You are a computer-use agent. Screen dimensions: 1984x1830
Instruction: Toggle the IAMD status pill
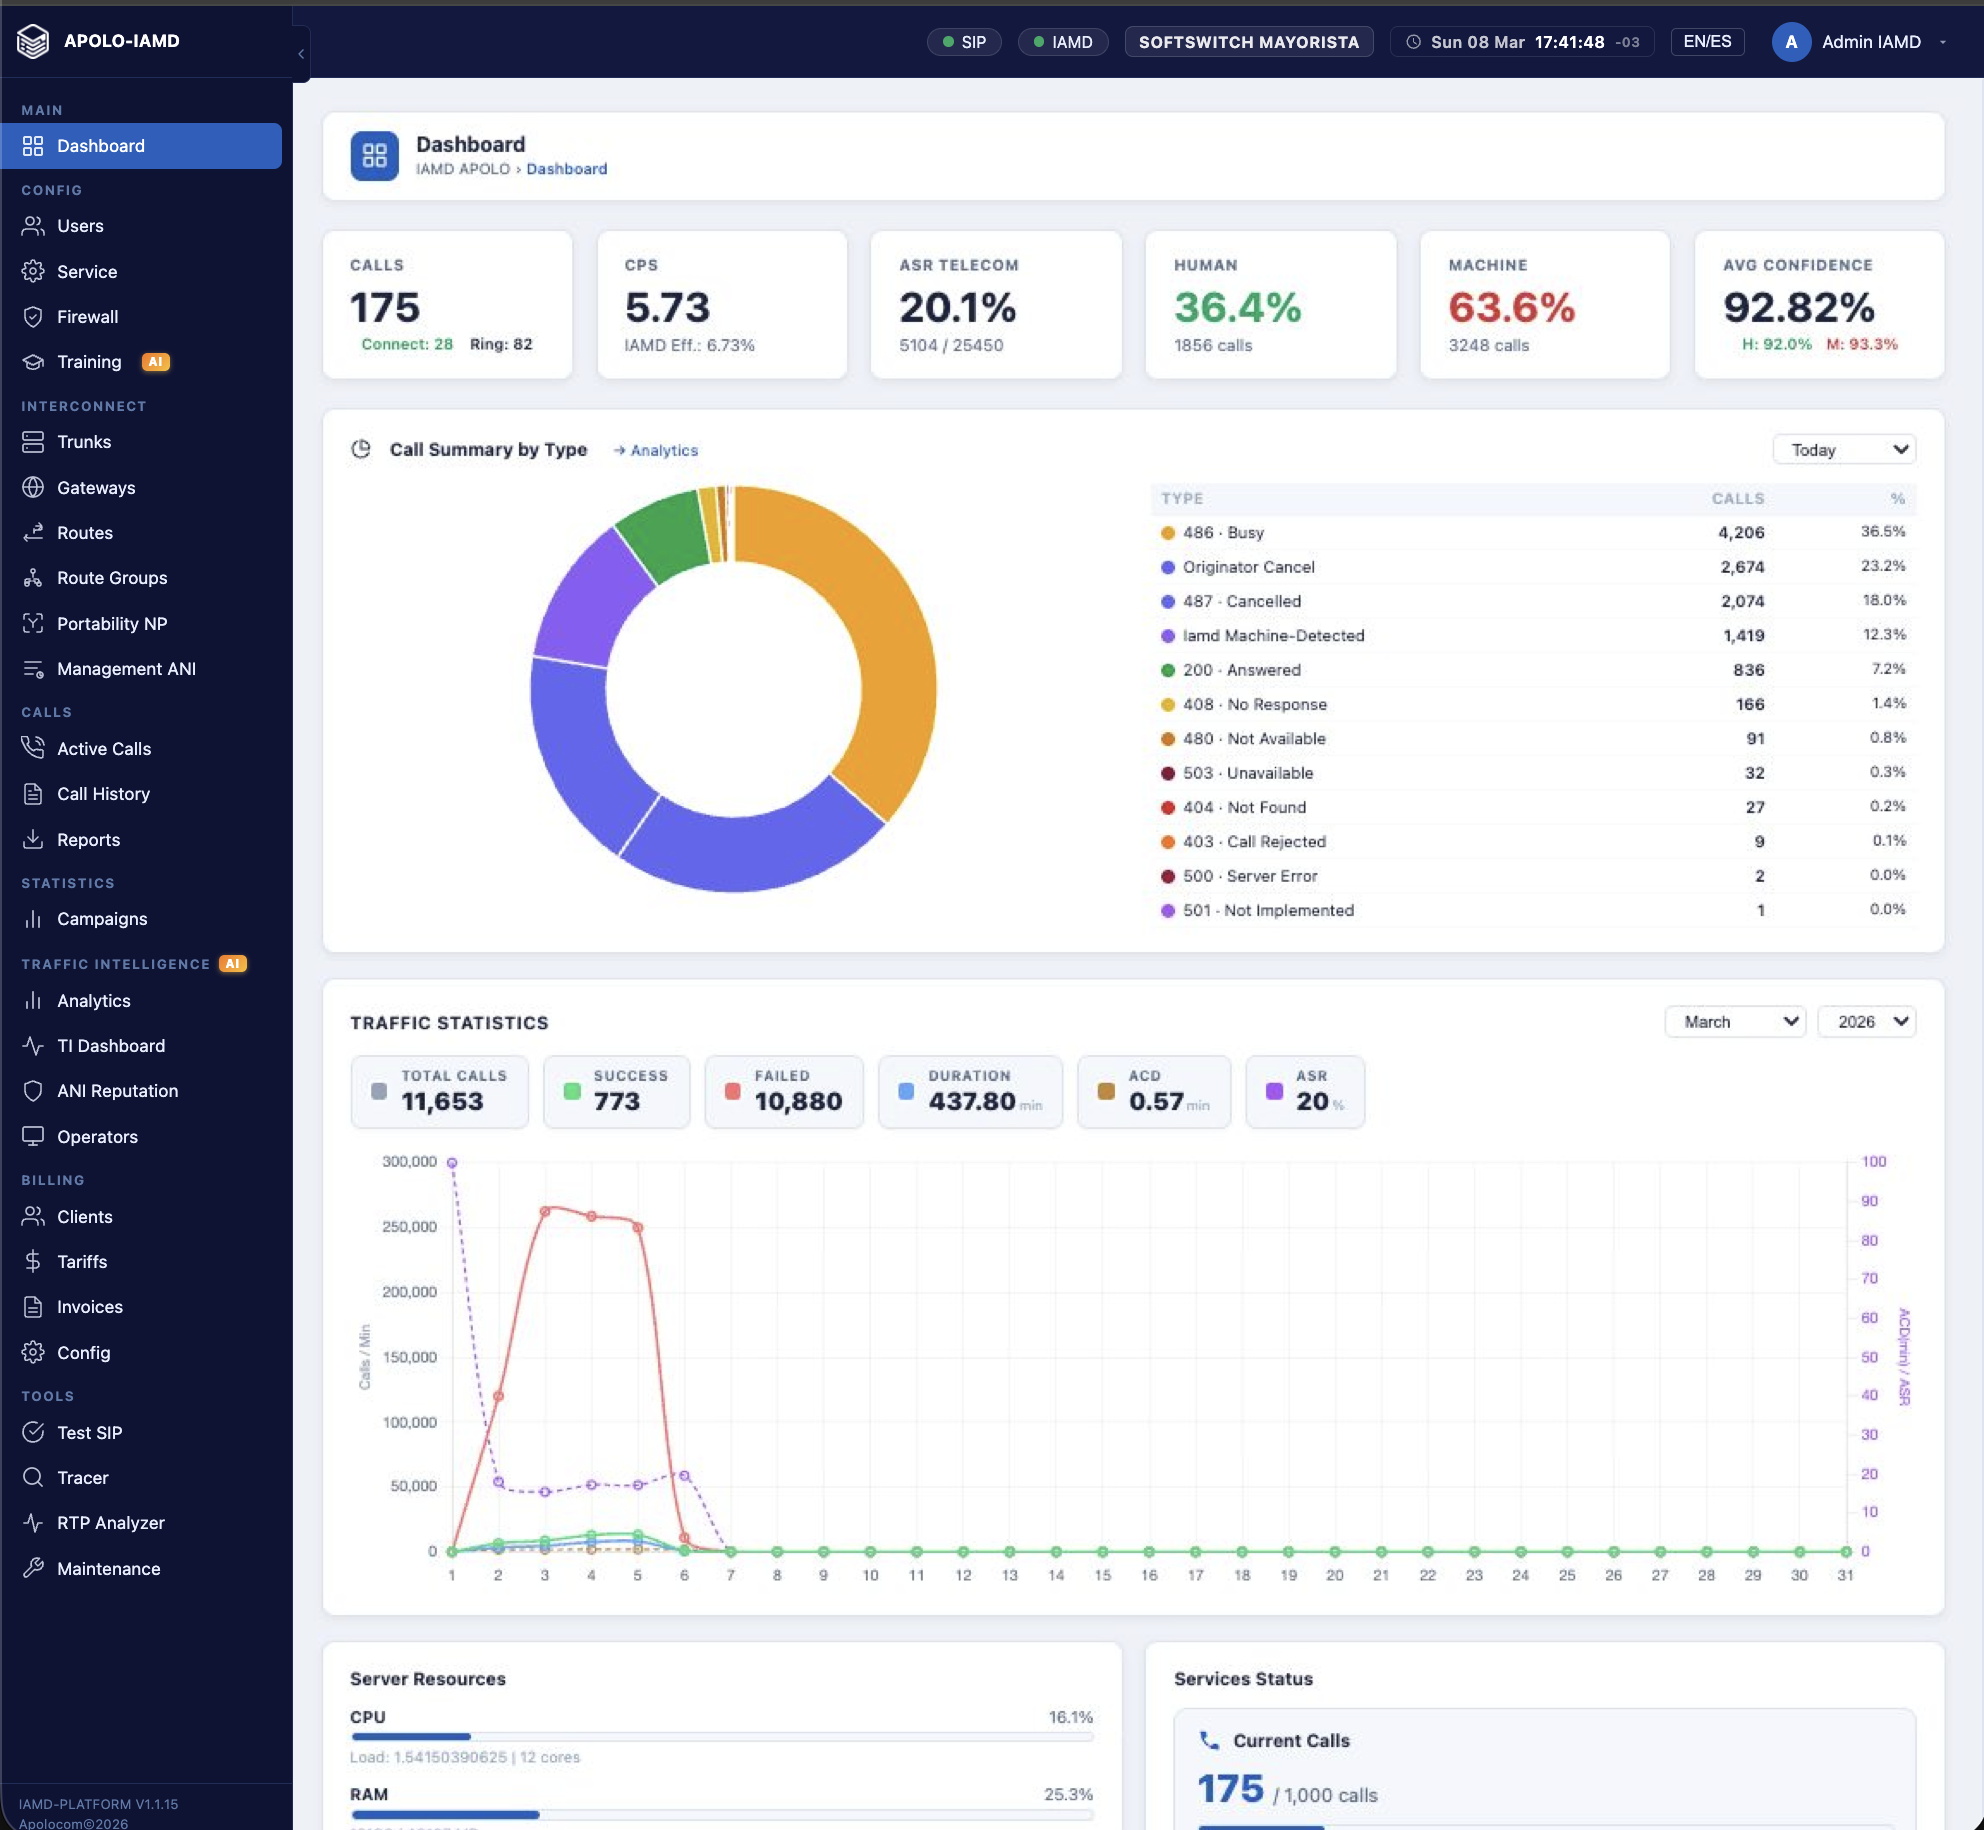[1062, 42]
